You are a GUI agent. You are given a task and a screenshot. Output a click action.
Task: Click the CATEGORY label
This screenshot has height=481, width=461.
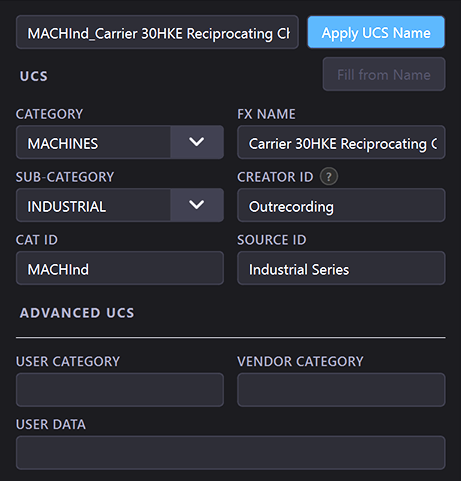click(x=49, y=114)
